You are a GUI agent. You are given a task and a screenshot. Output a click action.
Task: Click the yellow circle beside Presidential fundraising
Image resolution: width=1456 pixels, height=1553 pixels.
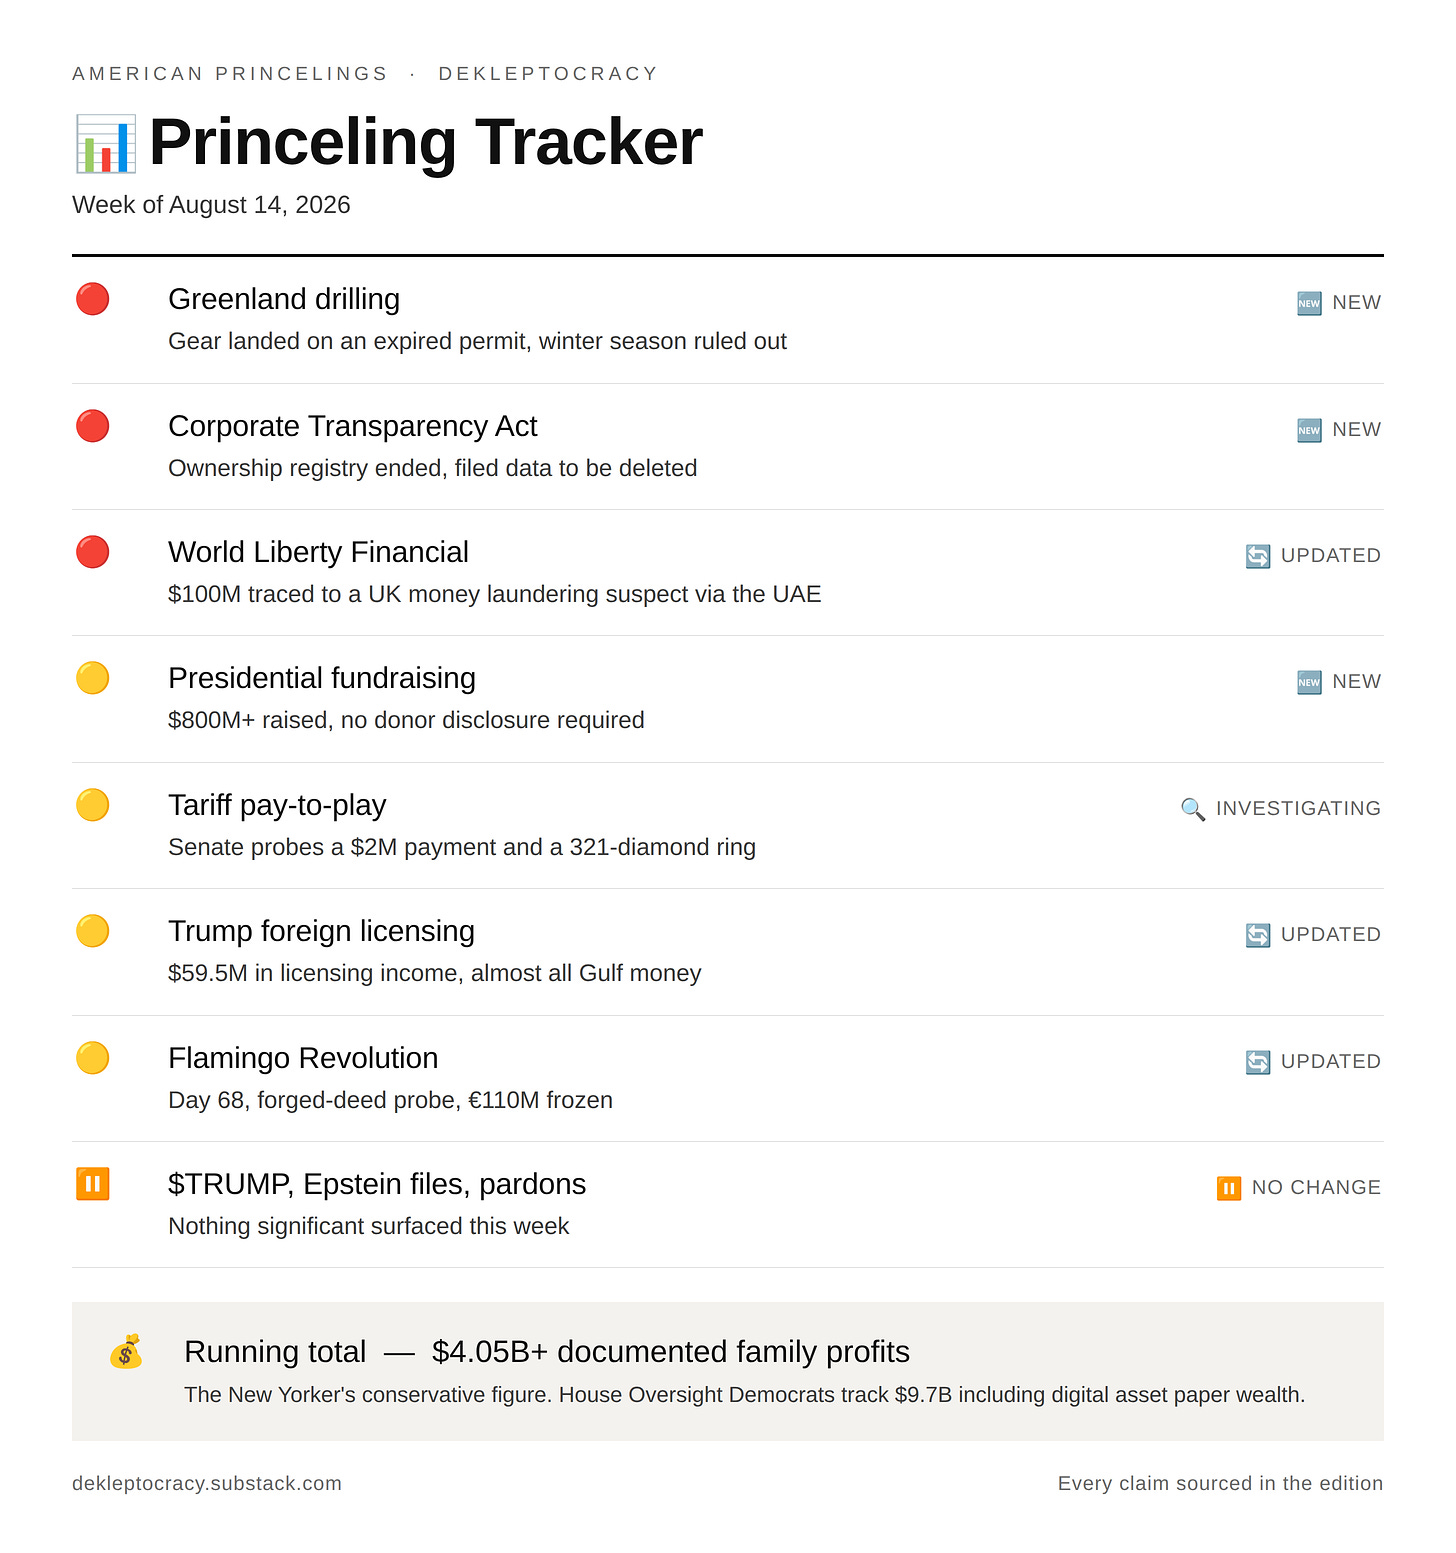click(x=93, y=678)
